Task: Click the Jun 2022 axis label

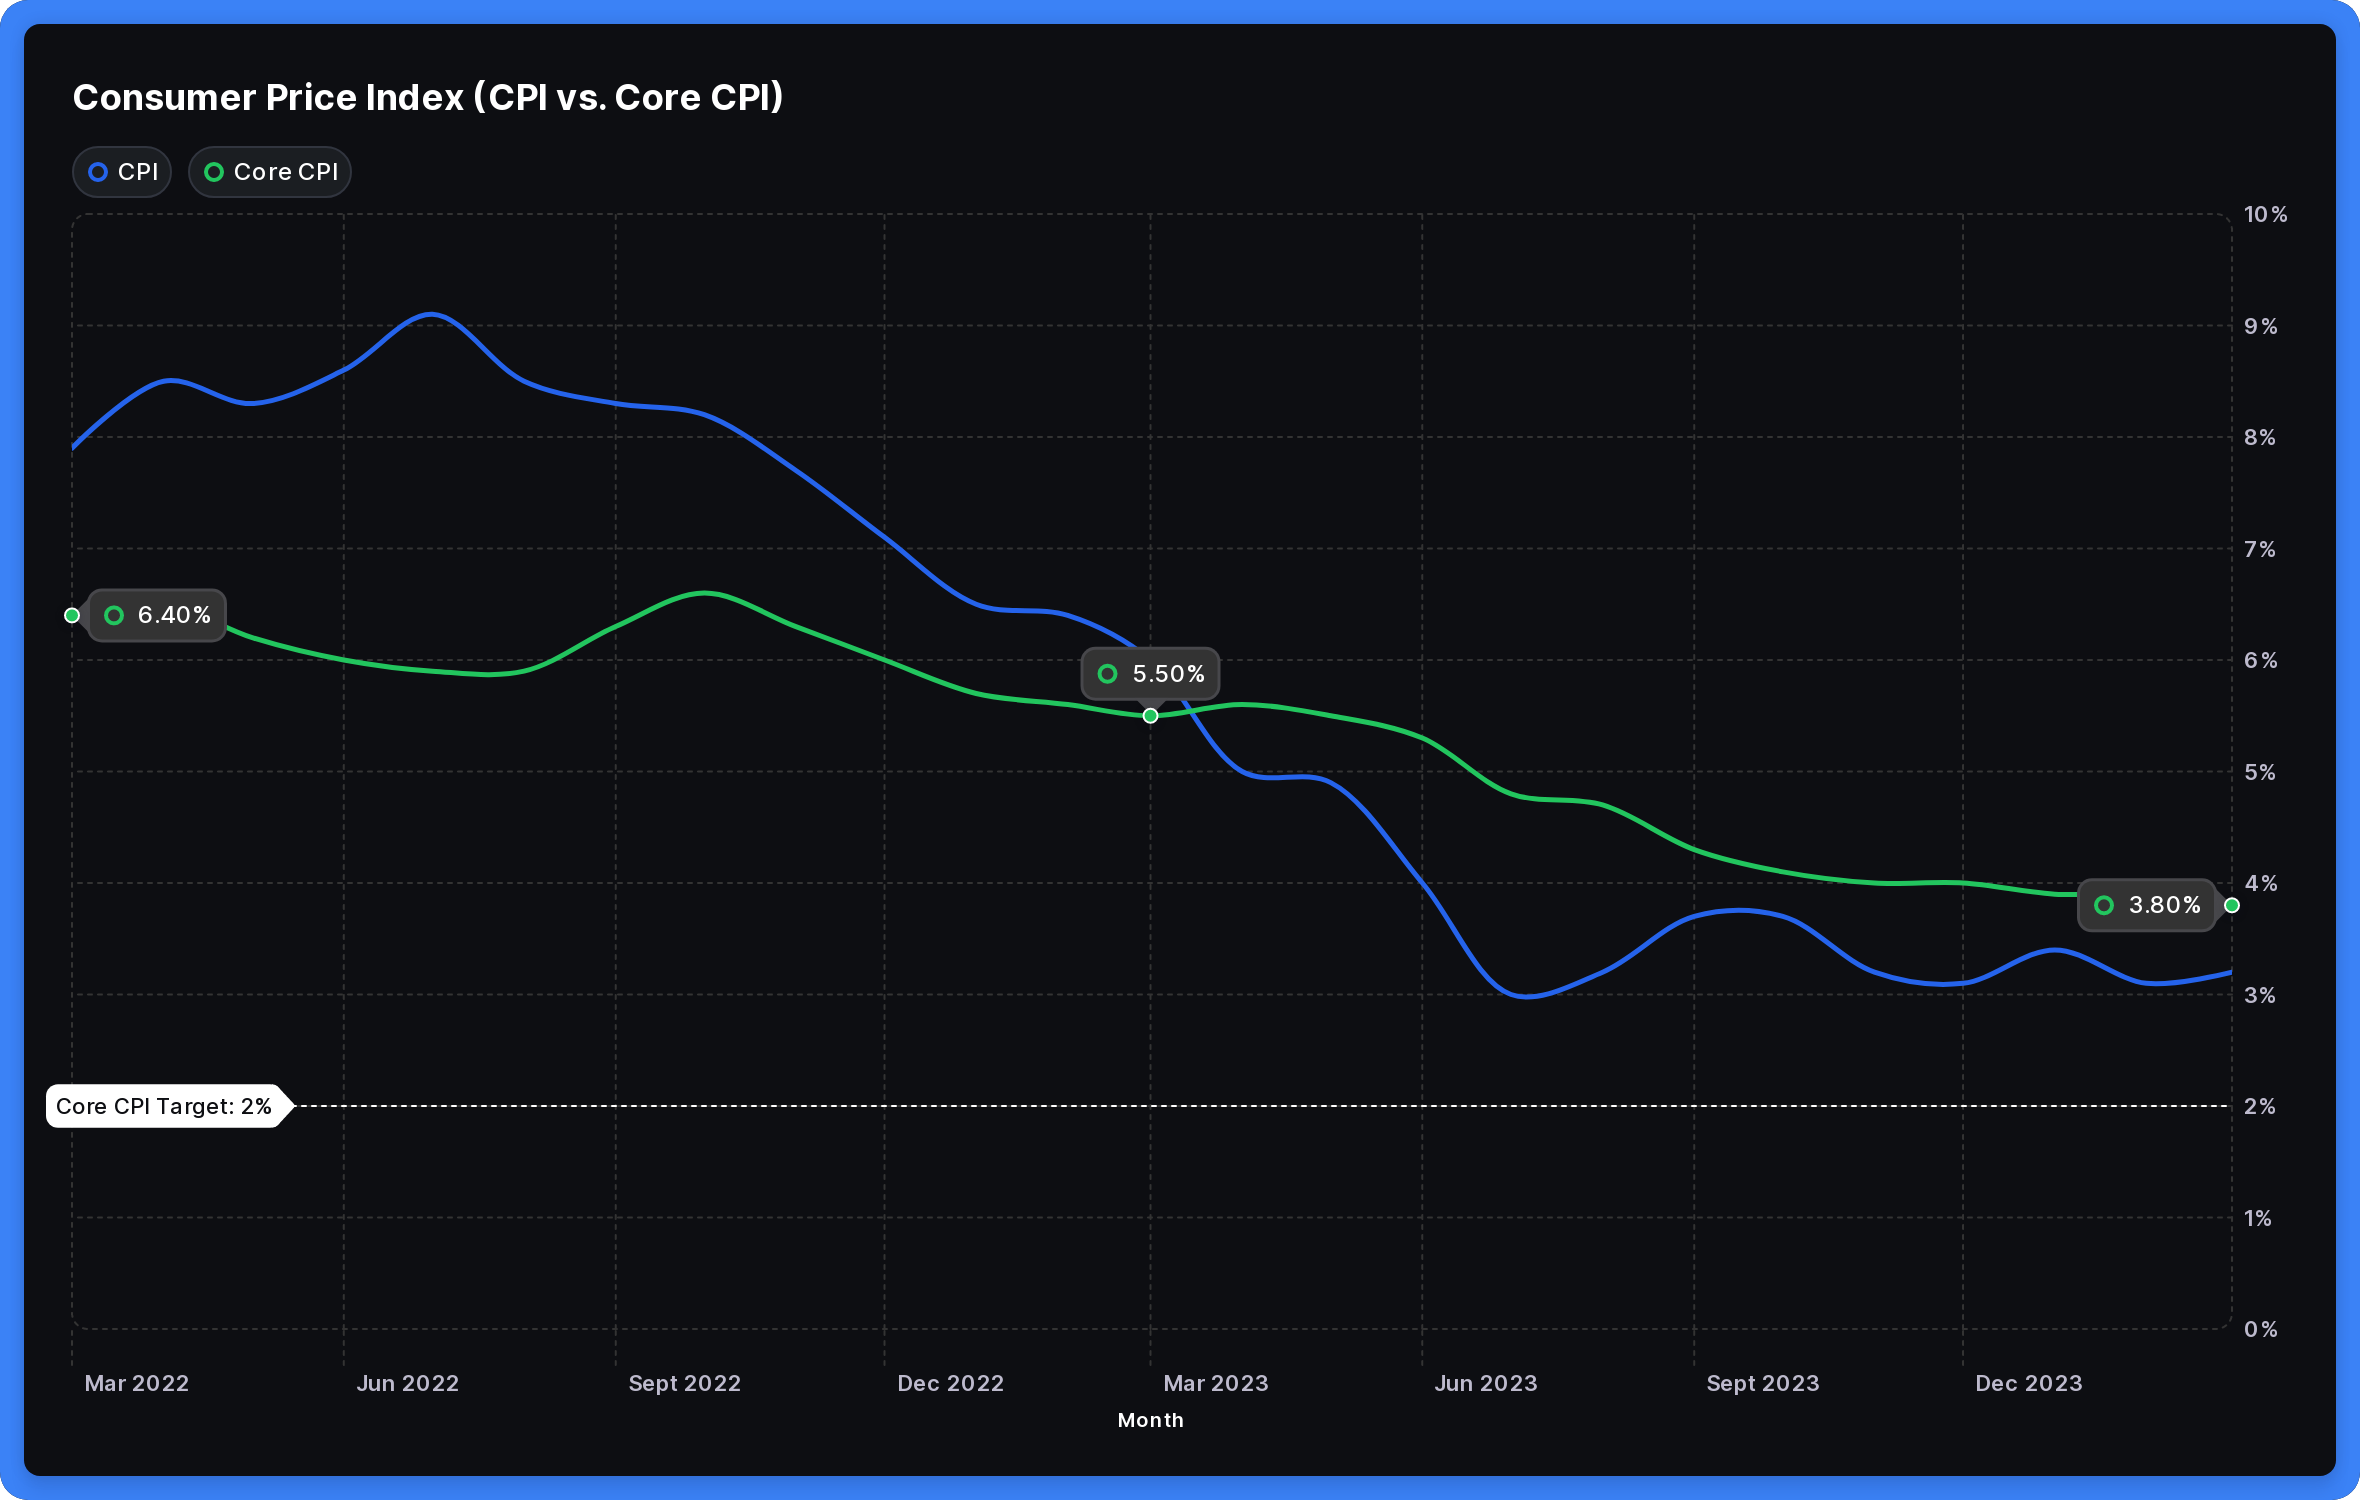Action: pyautogui.click(x=408, y=1383)
